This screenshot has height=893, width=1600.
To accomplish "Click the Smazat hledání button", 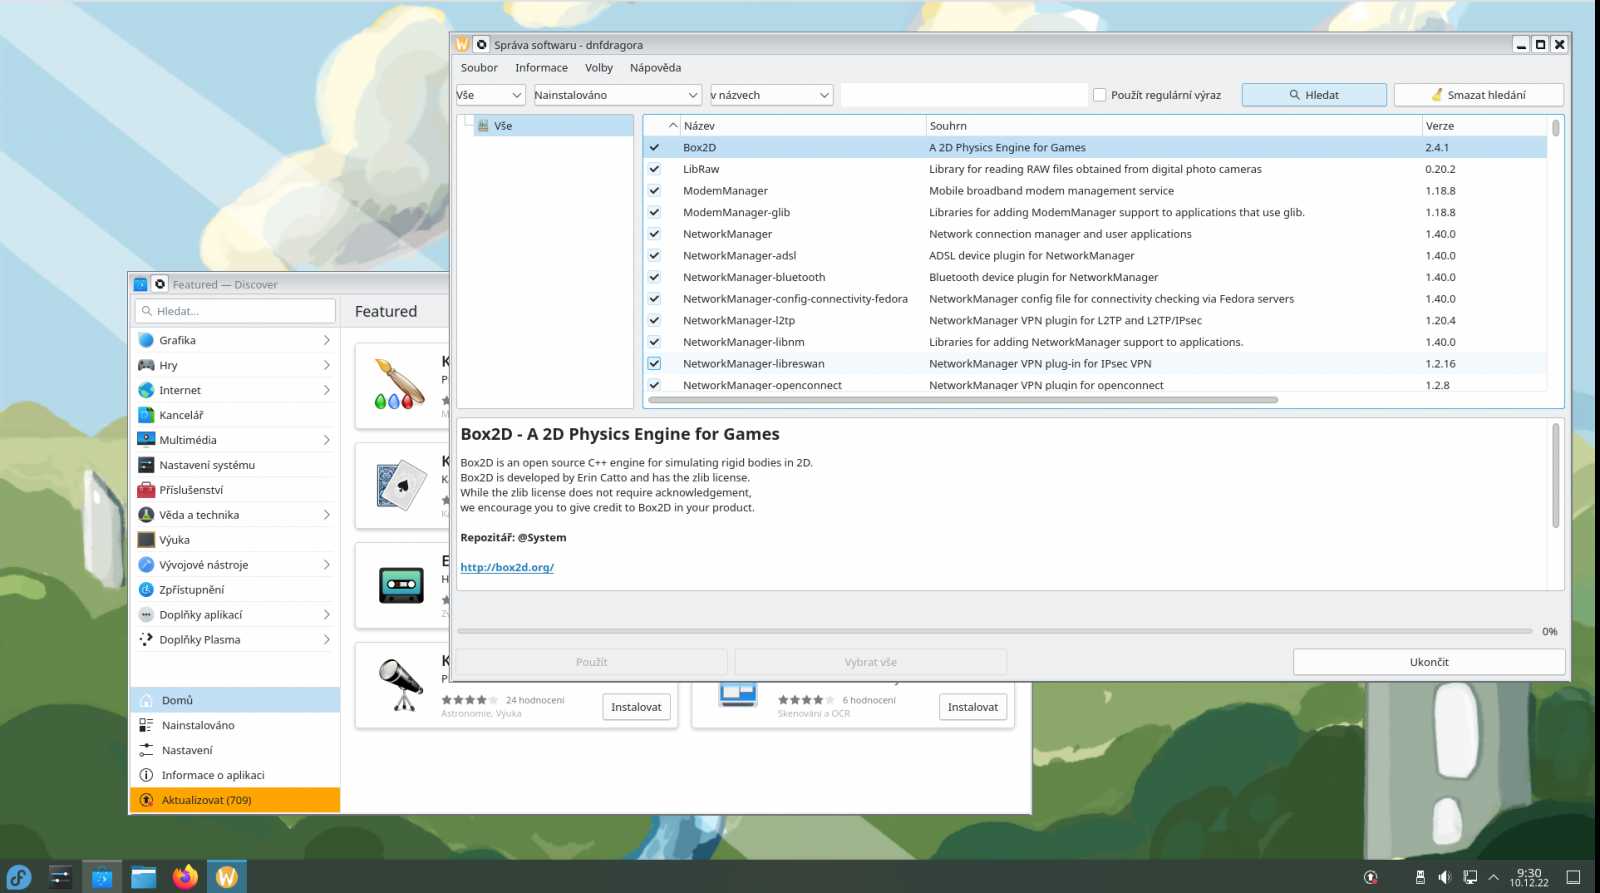I will (x=1479, y=95).
